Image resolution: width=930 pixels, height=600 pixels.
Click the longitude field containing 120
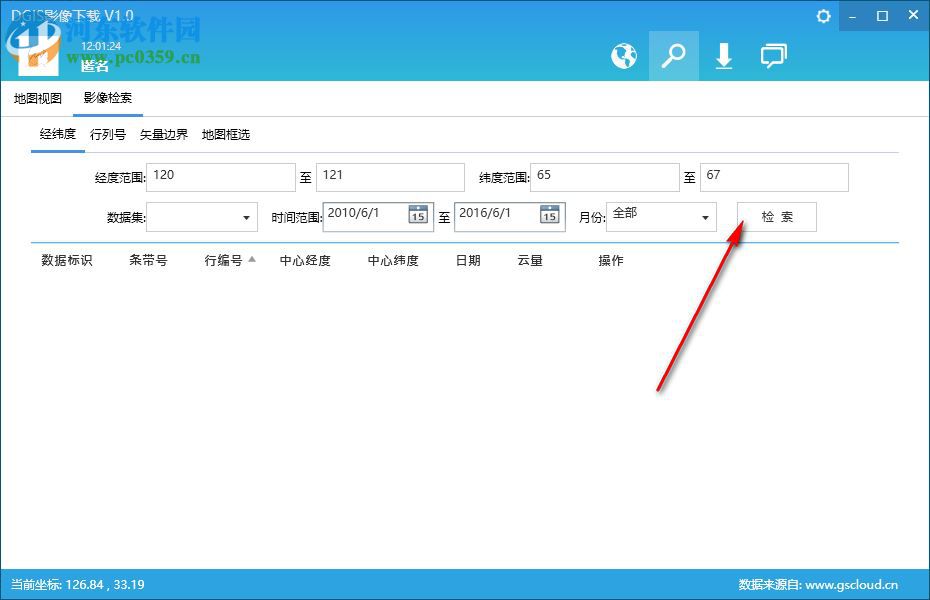point(220,177)
